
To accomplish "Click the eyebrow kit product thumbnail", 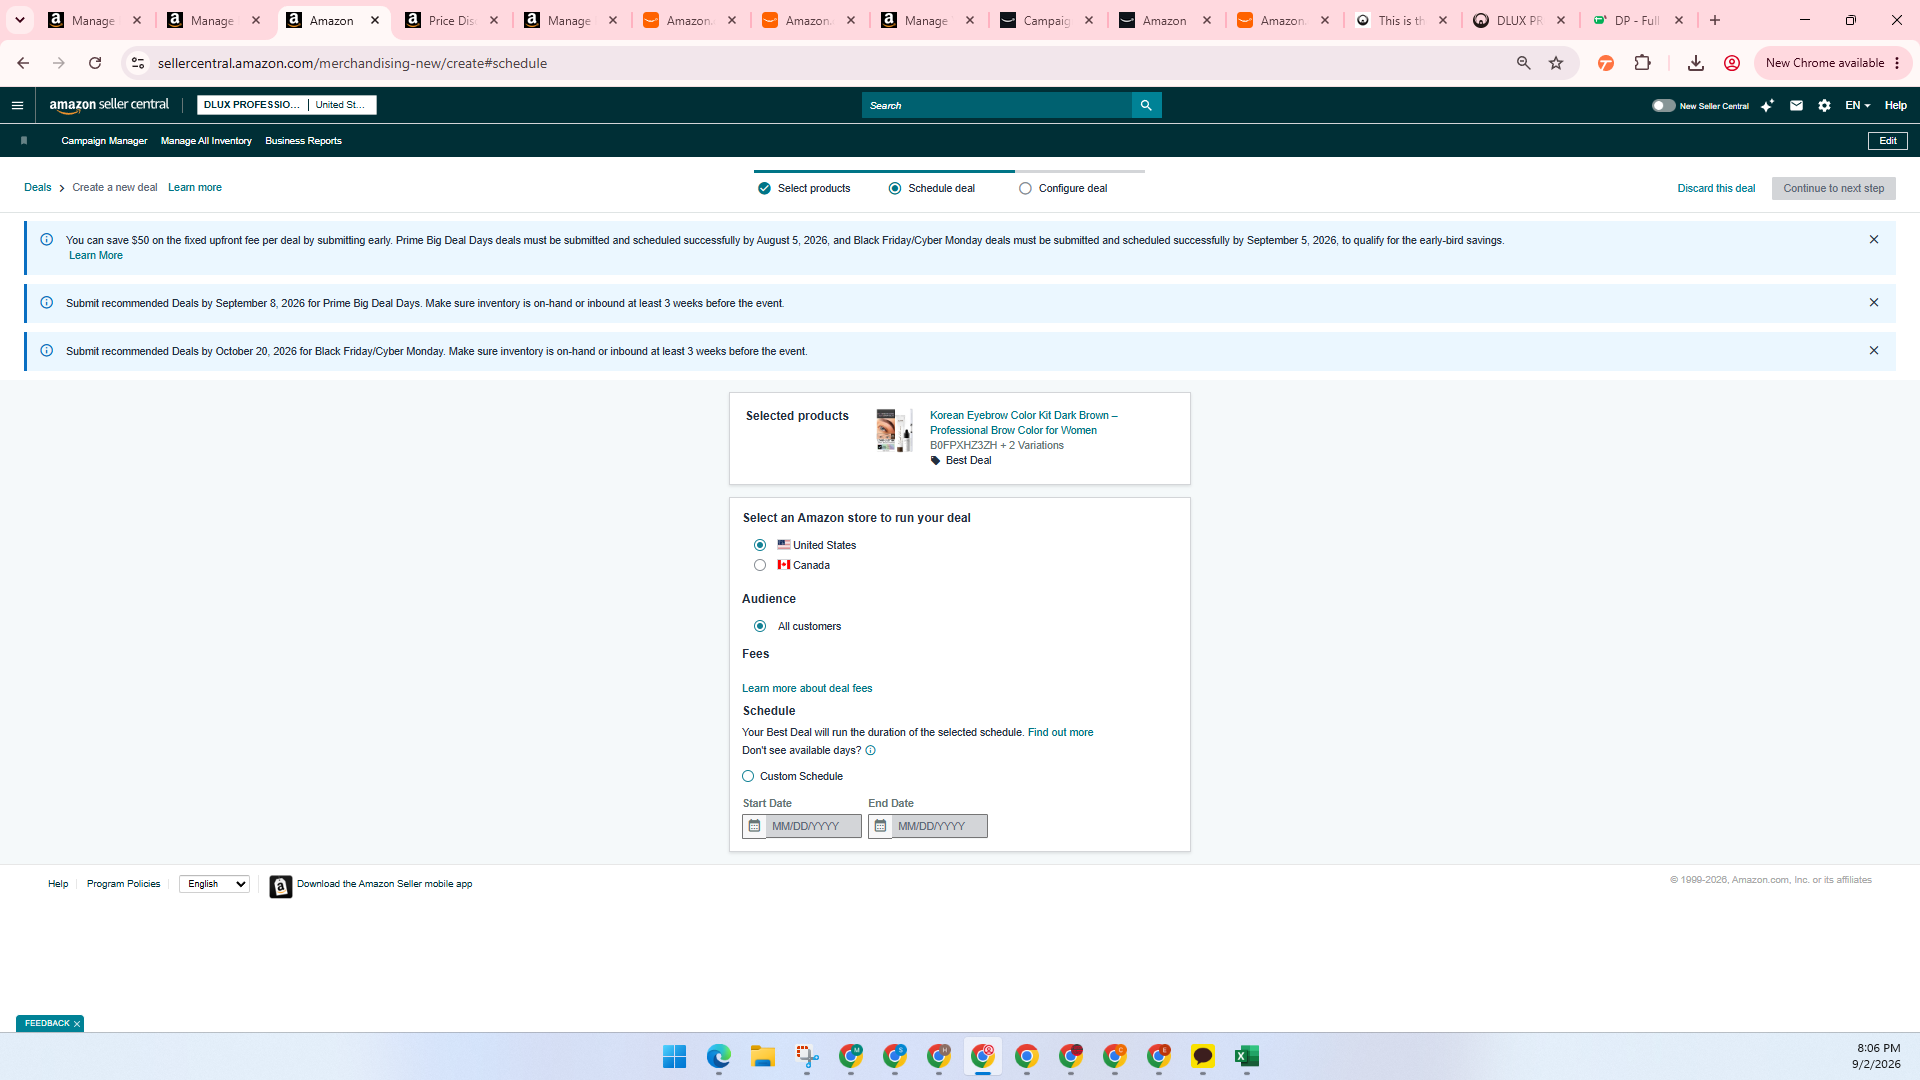I will coord(894,430).
